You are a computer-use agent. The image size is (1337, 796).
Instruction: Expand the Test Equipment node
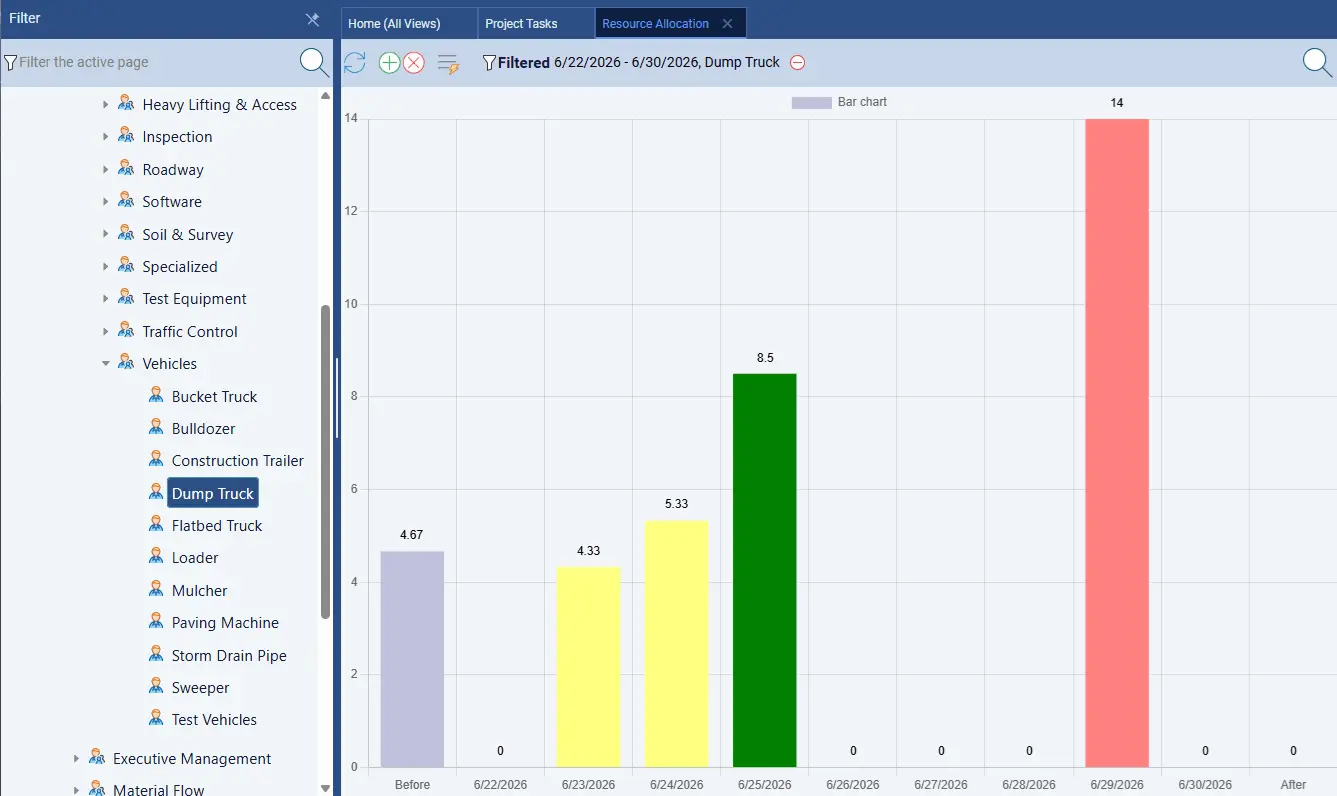[105, 299]
